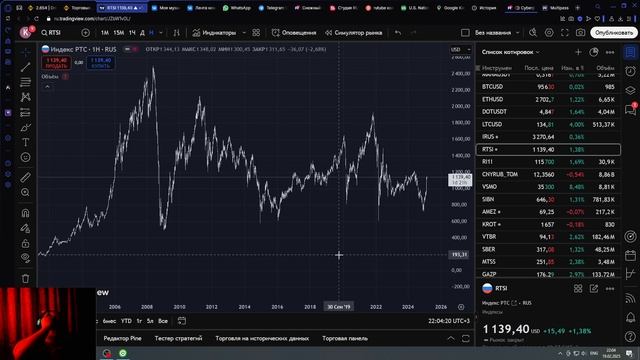
Task: Open the Тестер стратегий tab
Action: pos(178,338)
